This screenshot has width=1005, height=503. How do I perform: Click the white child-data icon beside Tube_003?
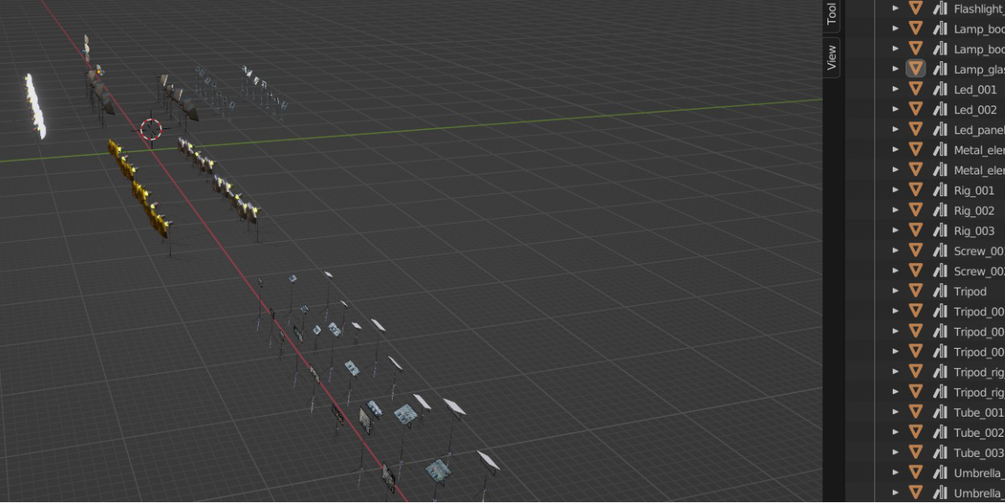tap(940, 452)
